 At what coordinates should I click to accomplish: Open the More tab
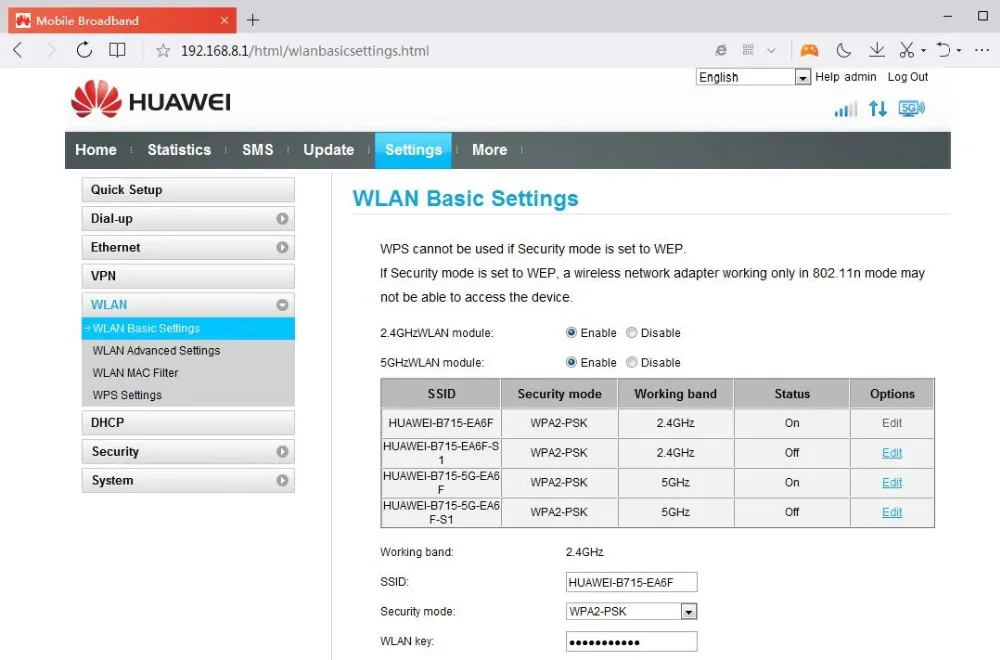tap(490, 150)
